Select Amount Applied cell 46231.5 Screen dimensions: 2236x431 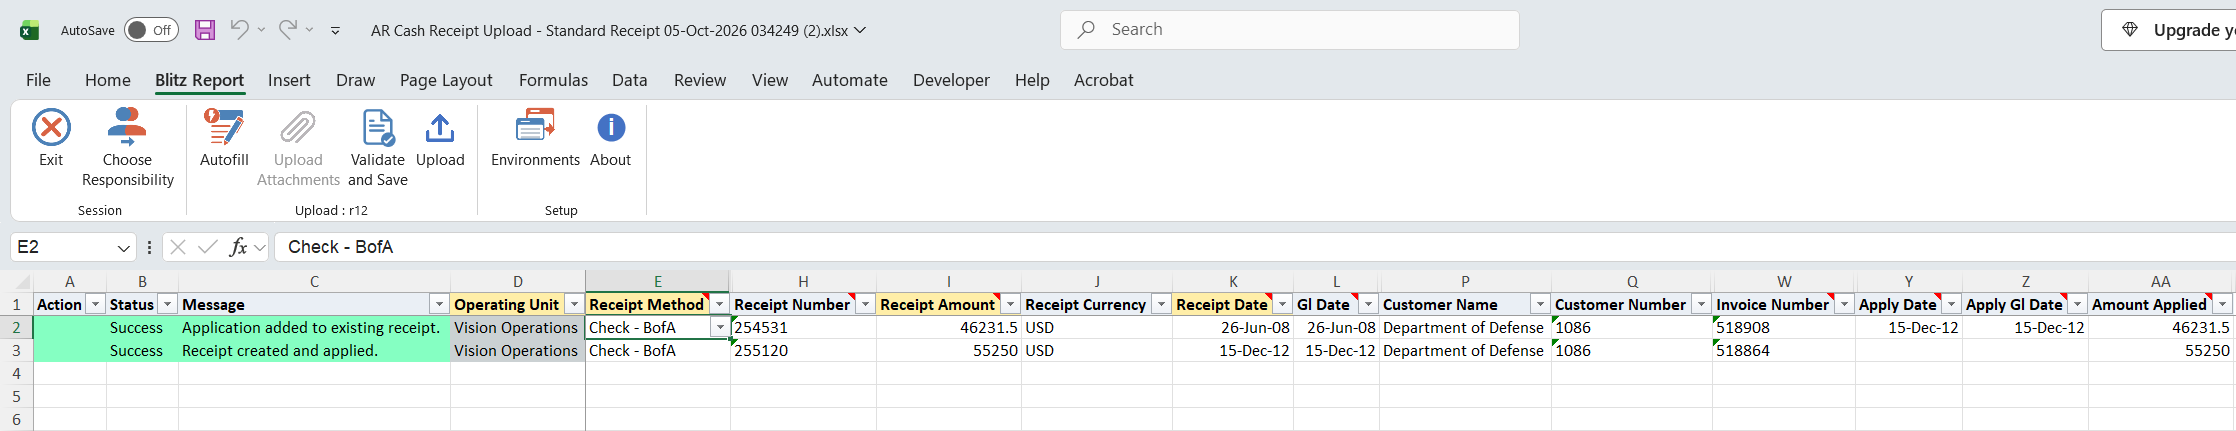[x=2161, y=327]
